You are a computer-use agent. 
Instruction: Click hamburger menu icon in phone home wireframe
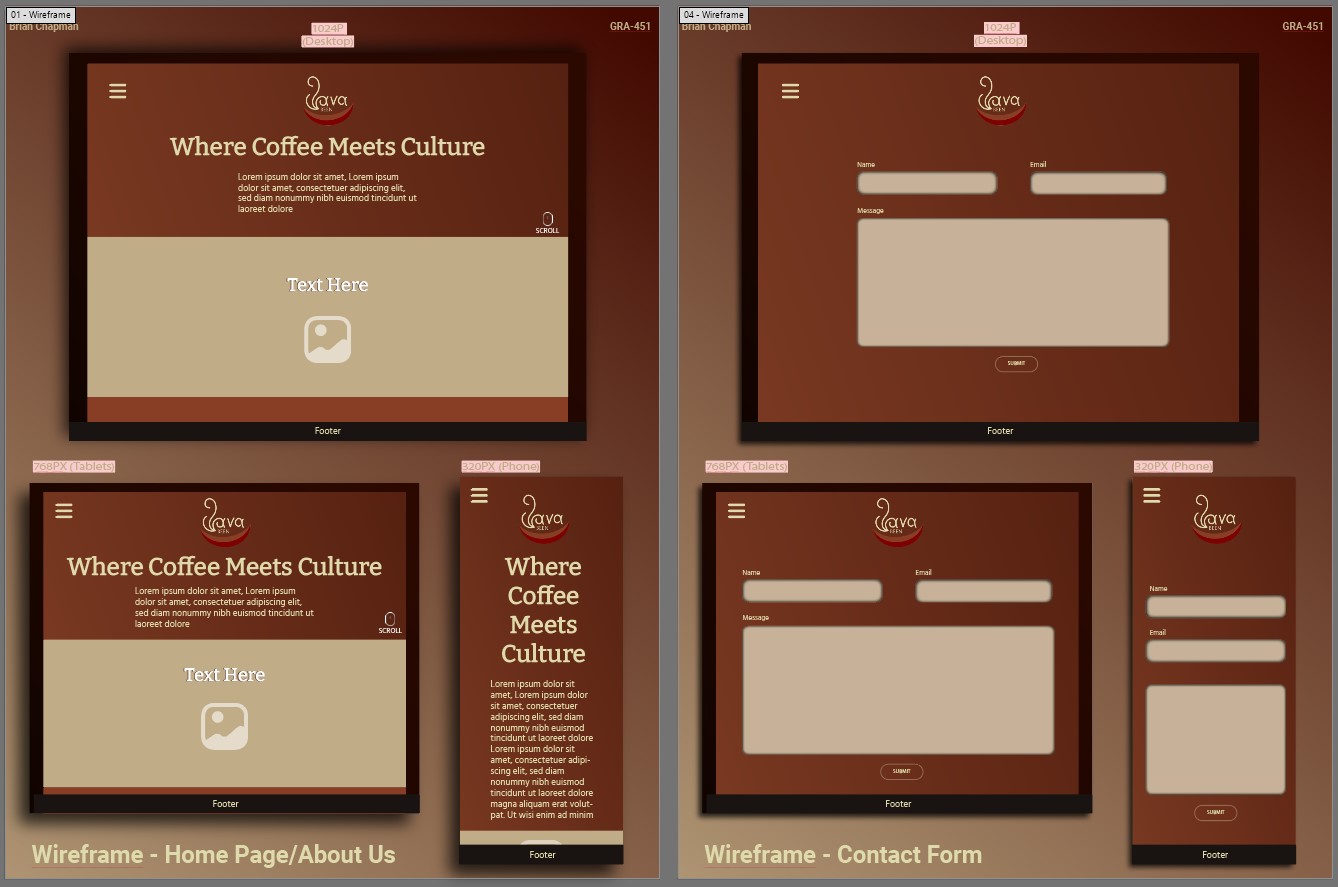pyautogui.click(x=479, y=495)
